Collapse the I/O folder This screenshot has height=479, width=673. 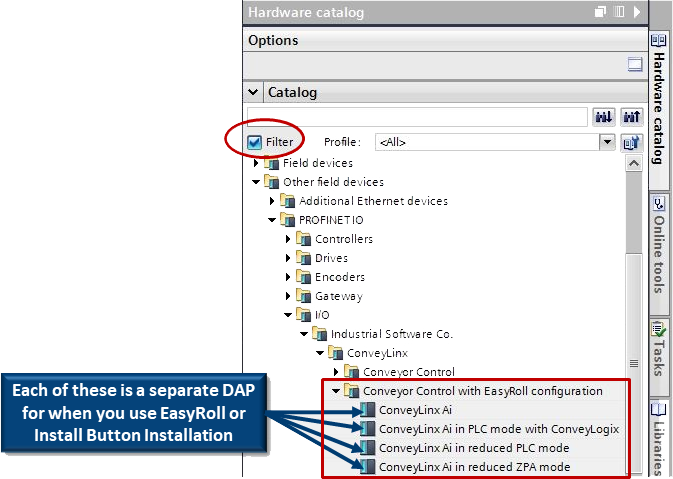pos(288,315)
